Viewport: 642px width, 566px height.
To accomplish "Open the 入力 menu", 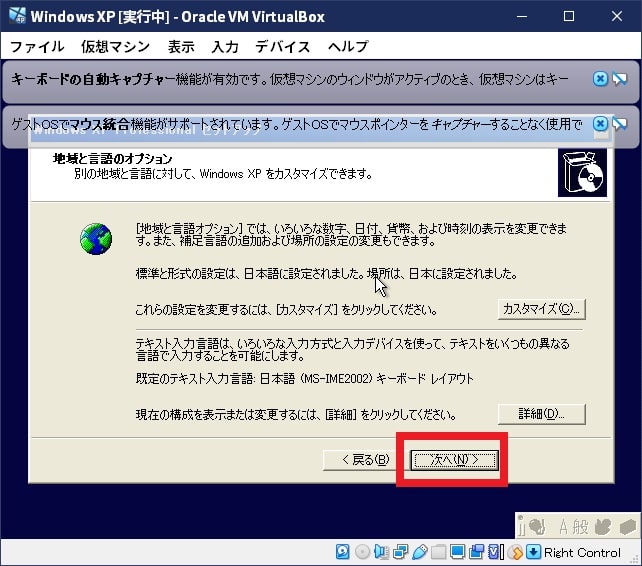I will coord(225,47).
